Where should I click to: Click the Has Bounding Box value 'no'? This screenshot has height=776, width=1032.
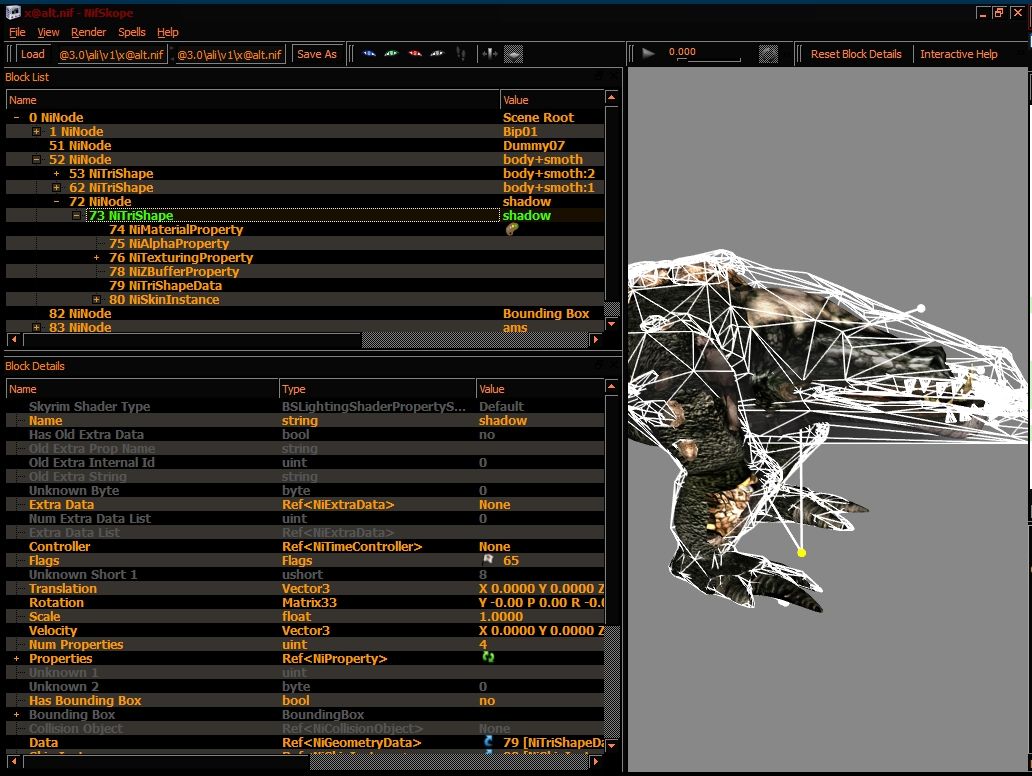487,700
